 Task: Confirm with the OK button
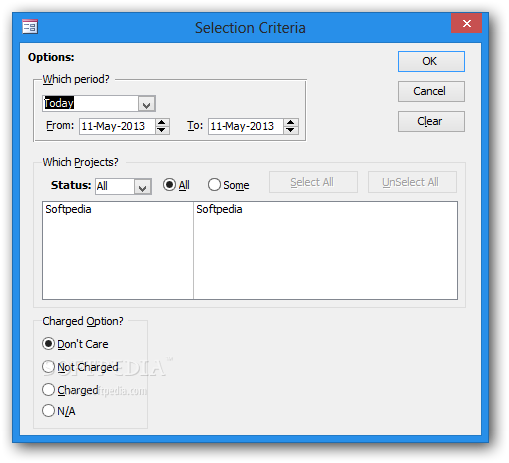431,61
